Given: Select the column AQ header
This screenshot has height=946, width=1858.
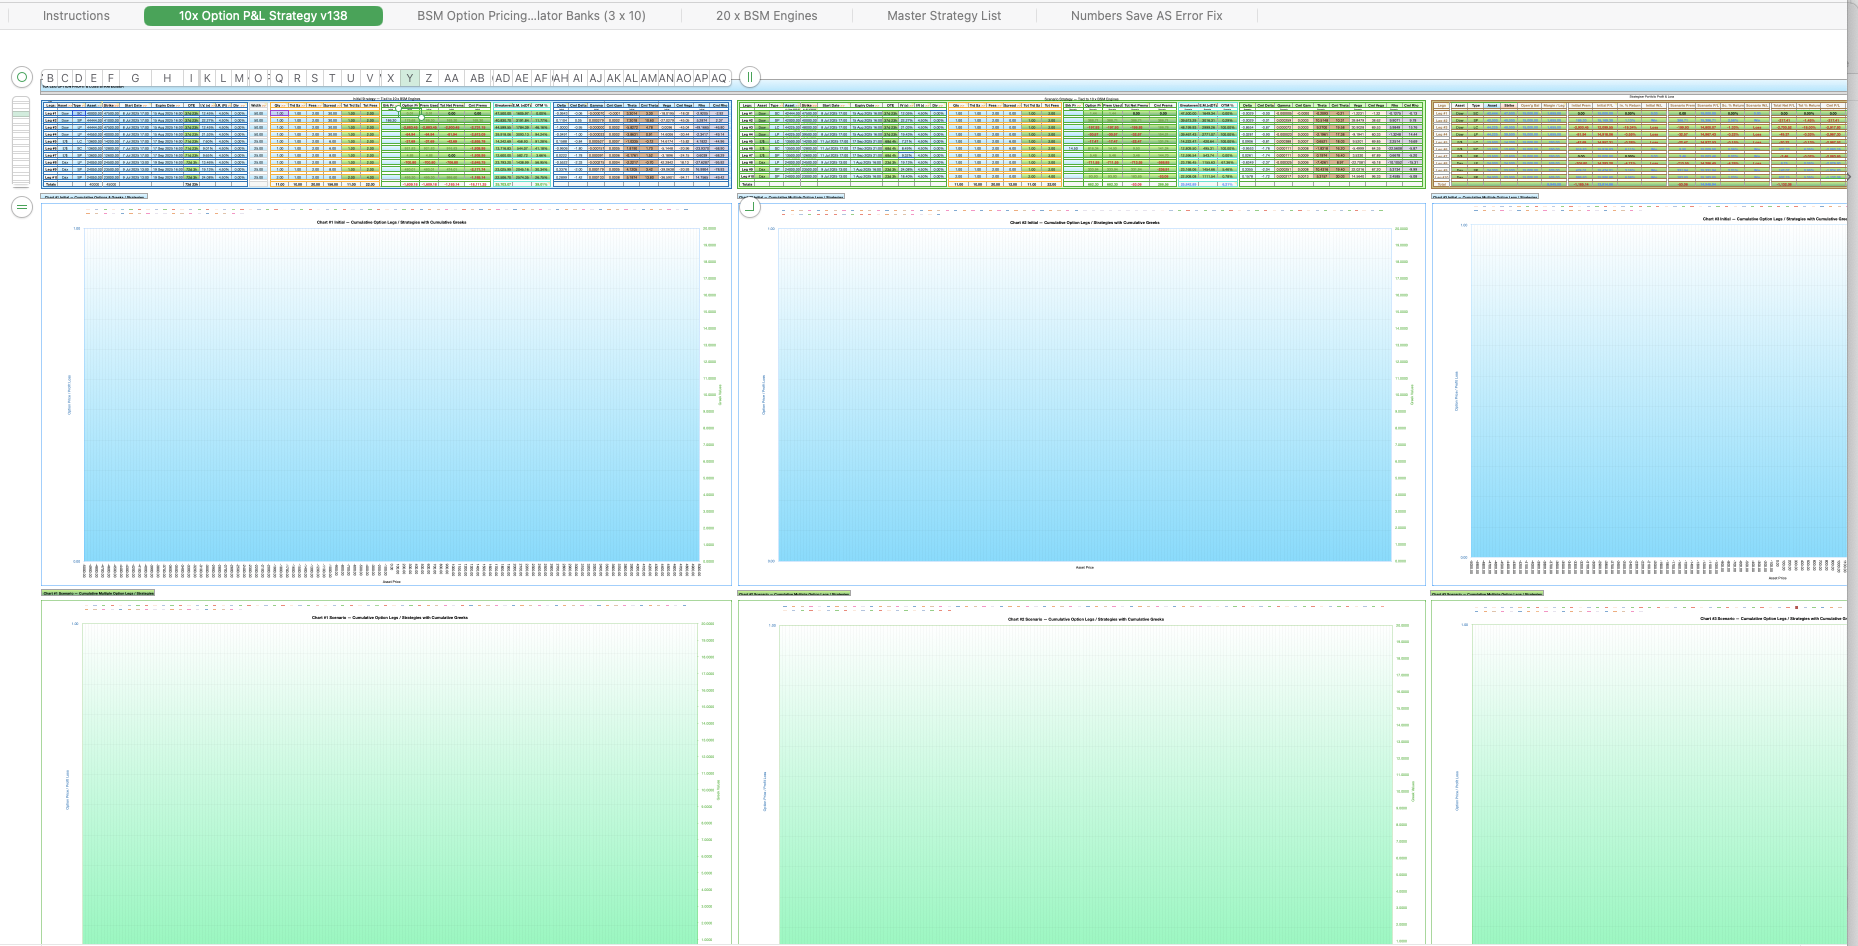Looking at the screenshot, I should pyautogui.click(x=719, y=78).
